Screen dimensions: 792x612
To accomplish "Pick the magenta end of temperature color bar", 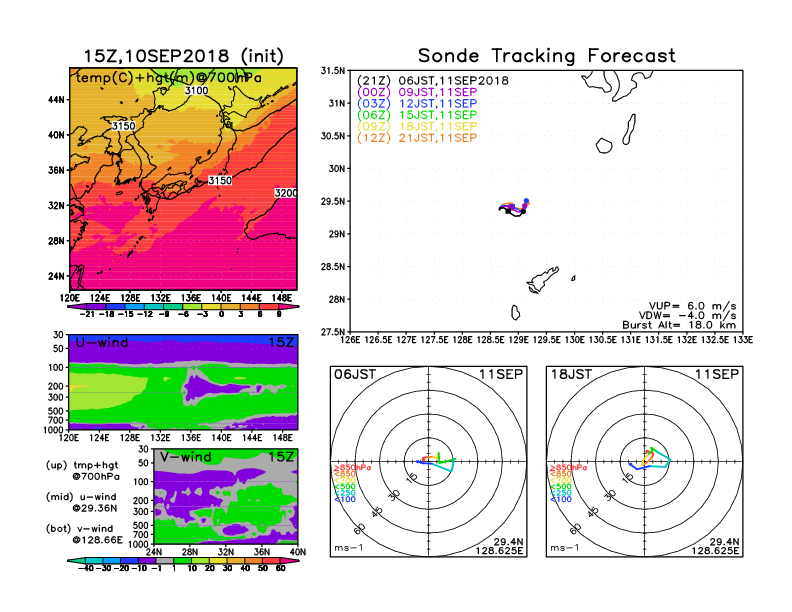I will point(289,307).
